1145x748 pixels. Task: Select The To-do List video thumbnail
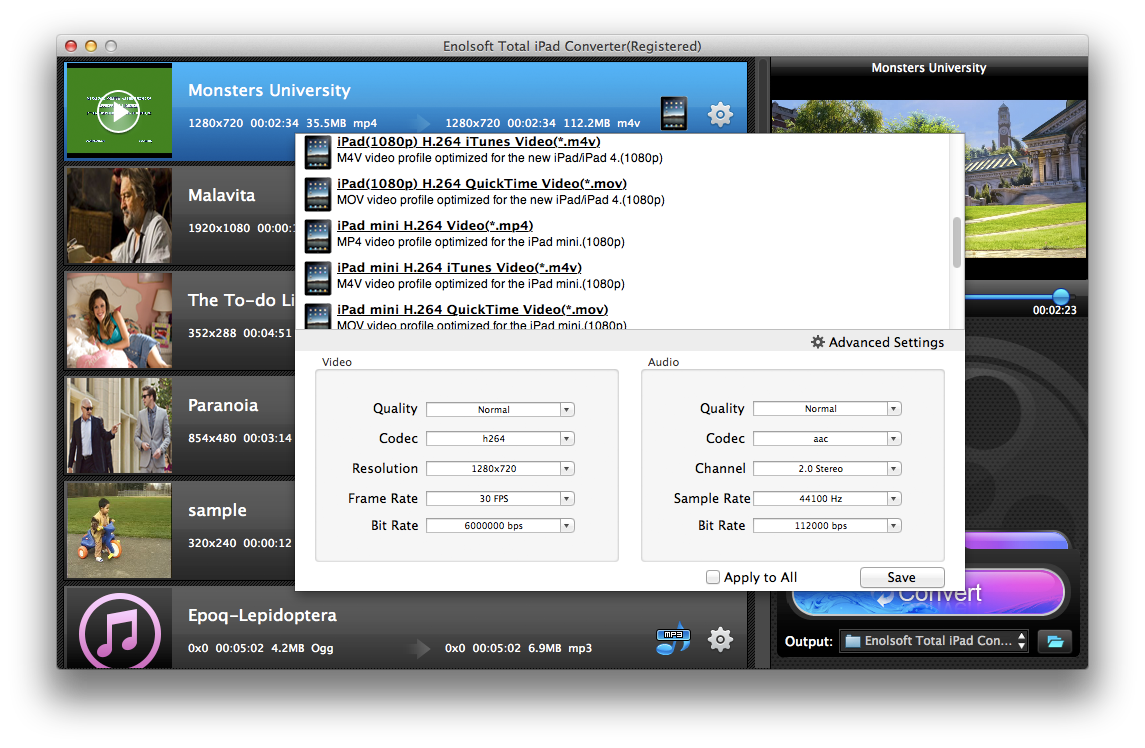coord(119,320)
